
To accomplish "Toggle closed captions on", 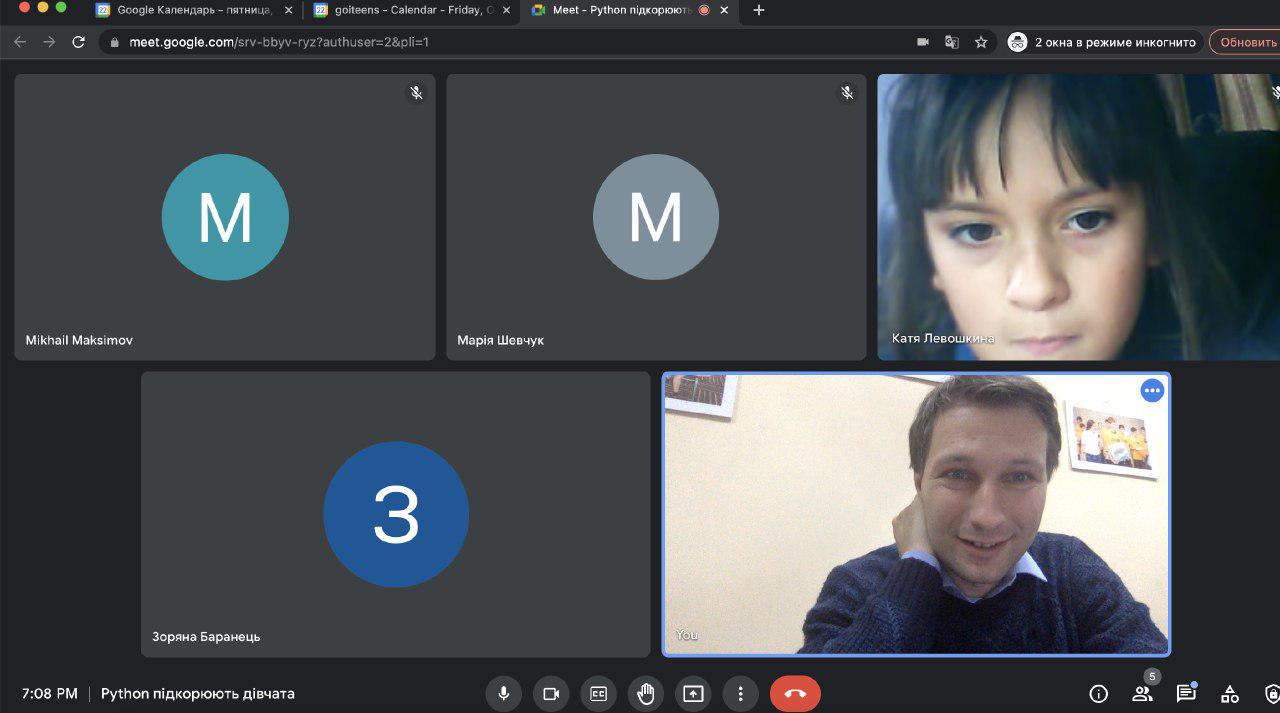I will [x=598, y=694].
